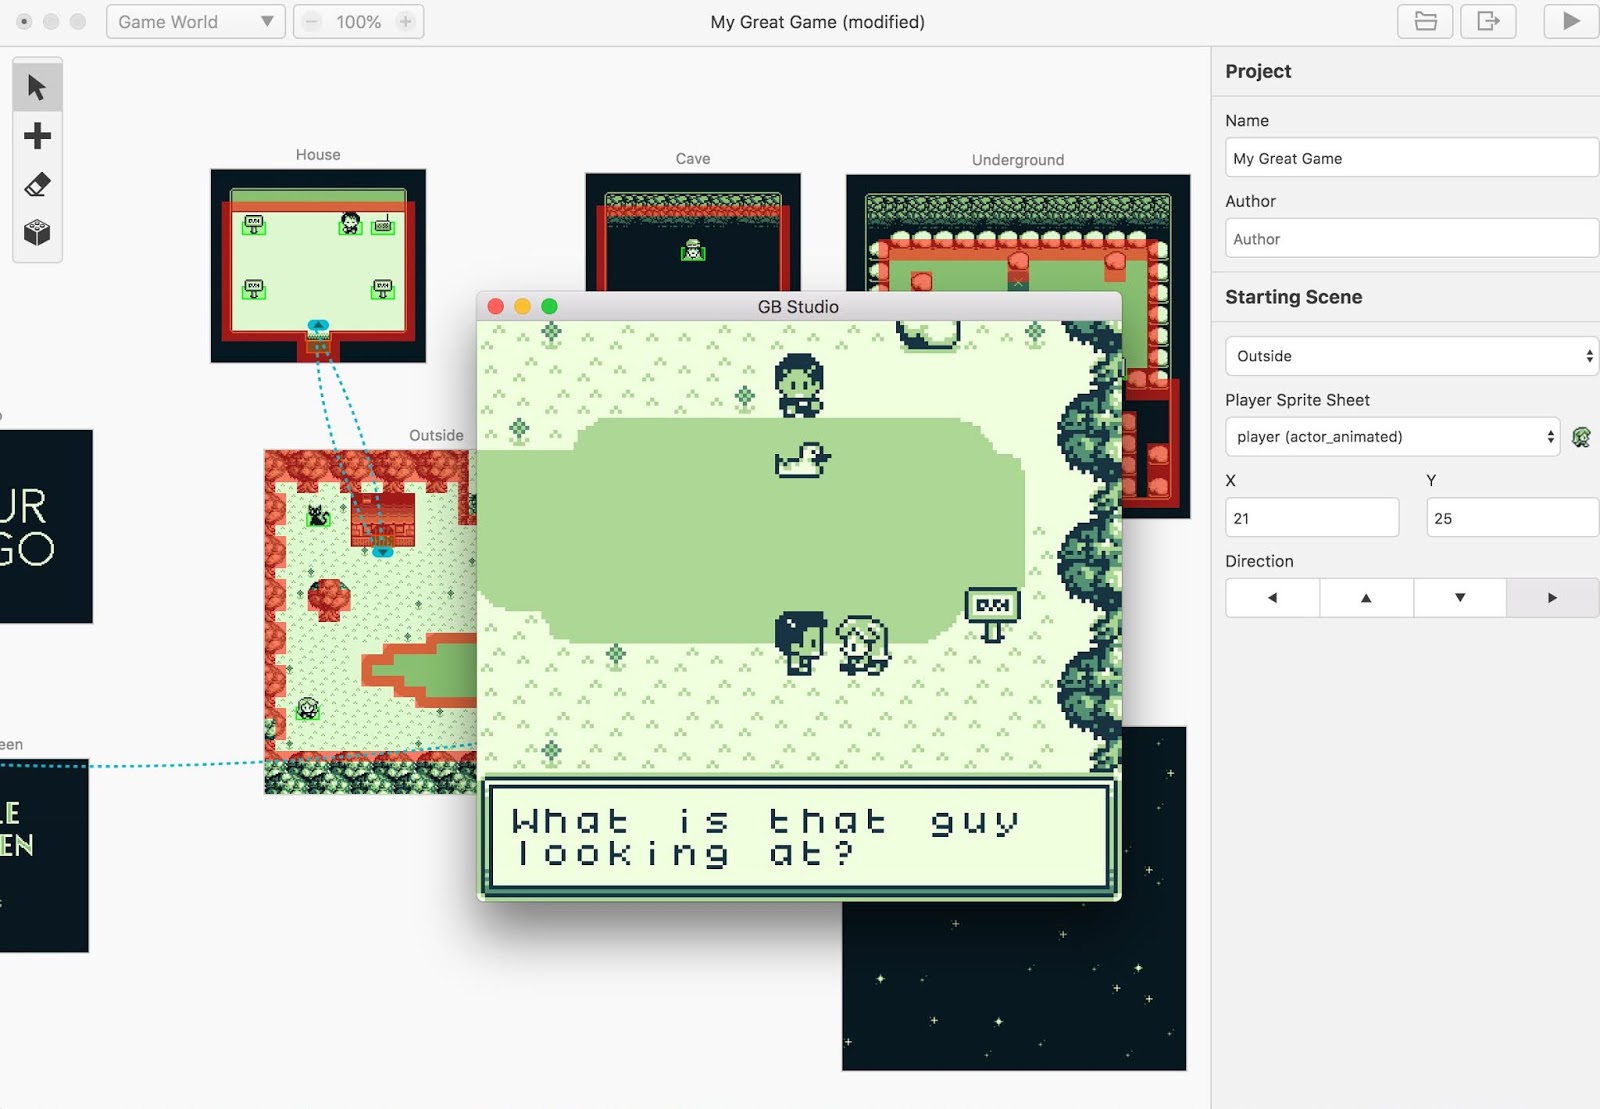This screenshot has height=1109, width=1600.
Task: Click the 100% zoom level control
Action: pyautogui.click(x=358, y=21)
